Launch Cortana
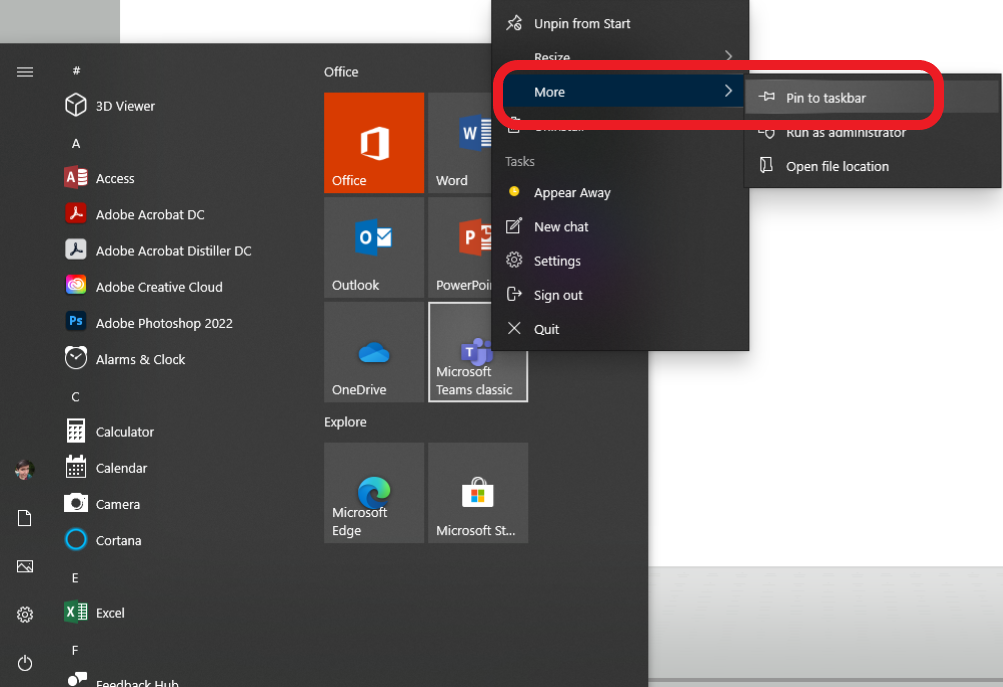This screenshot has height=687, width=1003. [114, 540]
